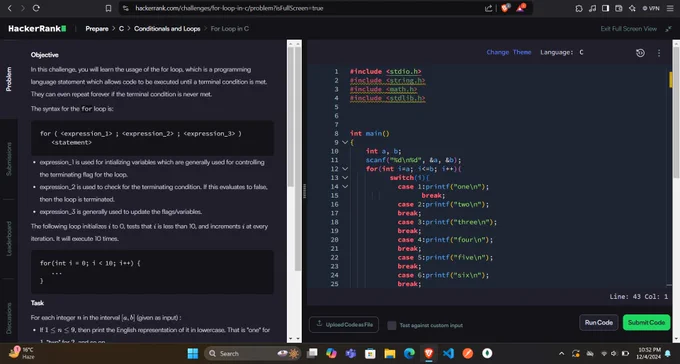
Task: Open Microsoft Edge from the taskbar
Action: (409, 353)
